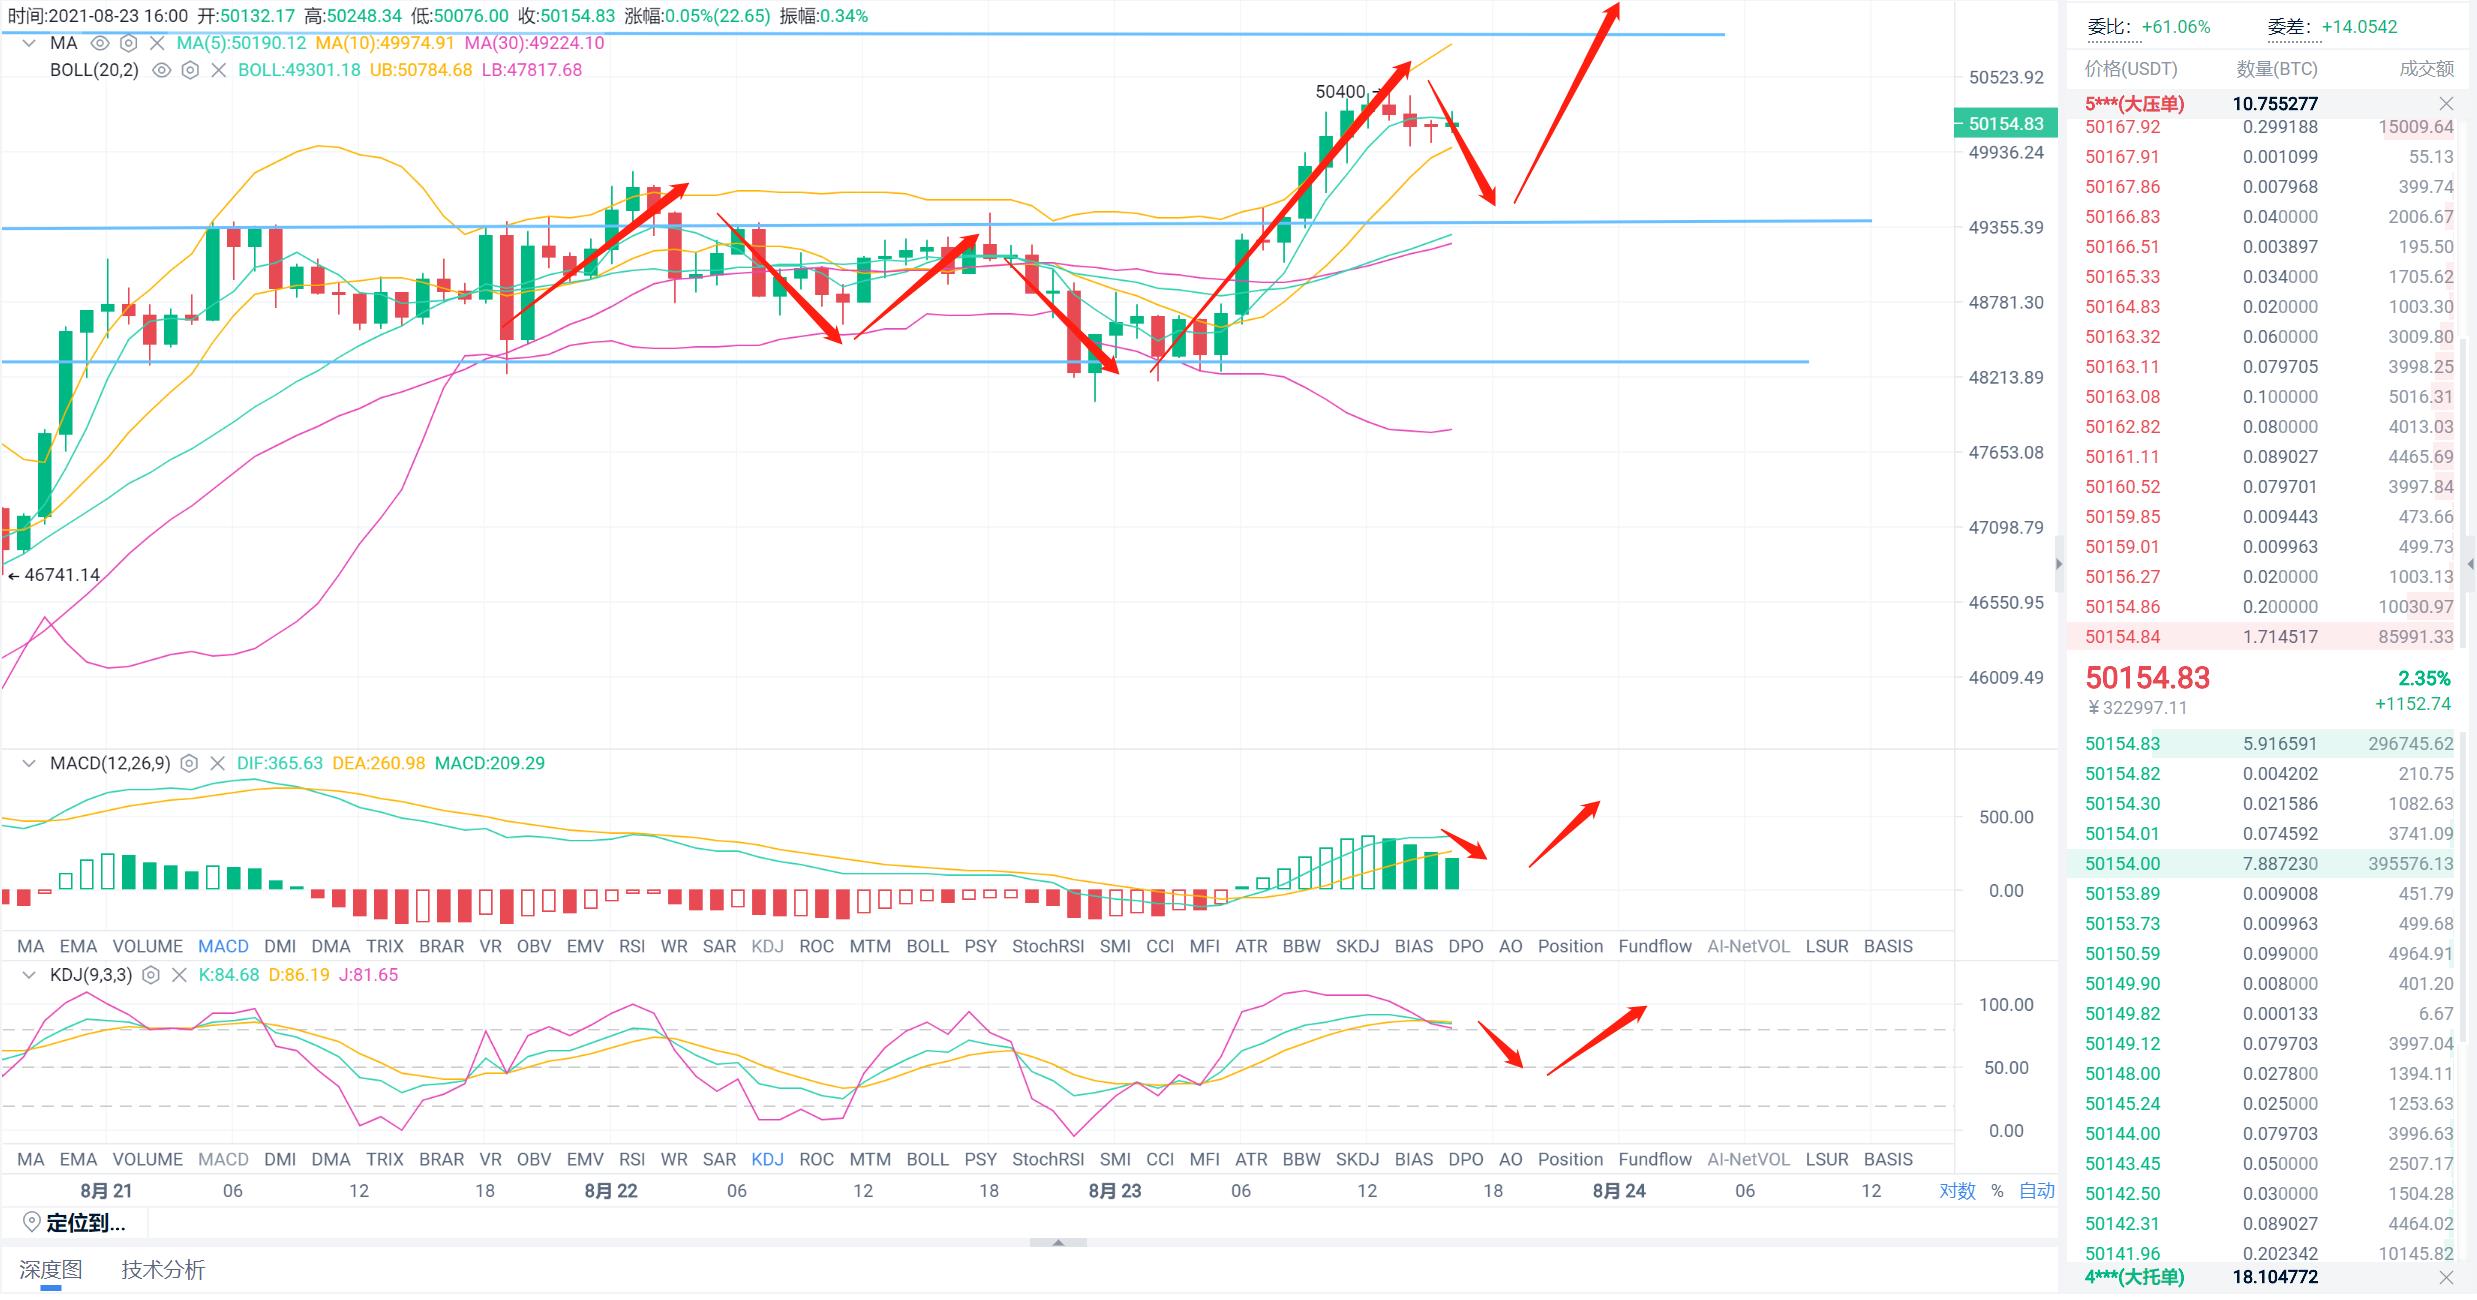Image resolution: width=2477 pixels, height=1300 pixels.
Task: Click 自动 auto scale button
Action: tap(2036, 1191)
